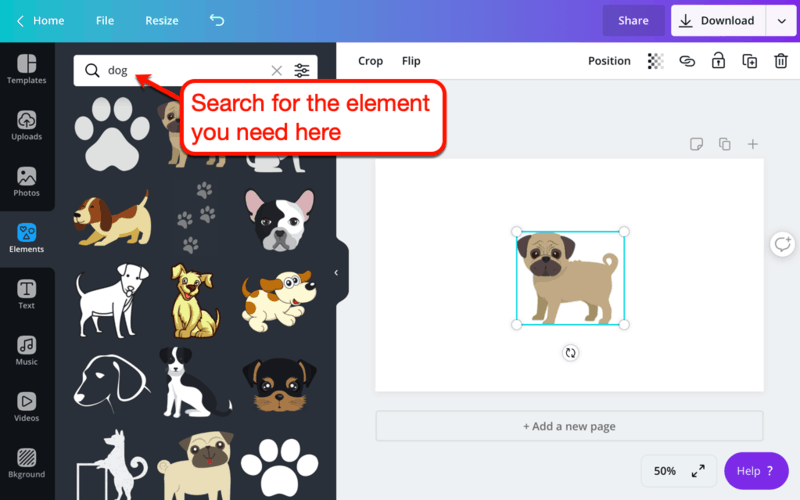Click the undo arrow
Screen dimensions: 800x500
[217, 20]
